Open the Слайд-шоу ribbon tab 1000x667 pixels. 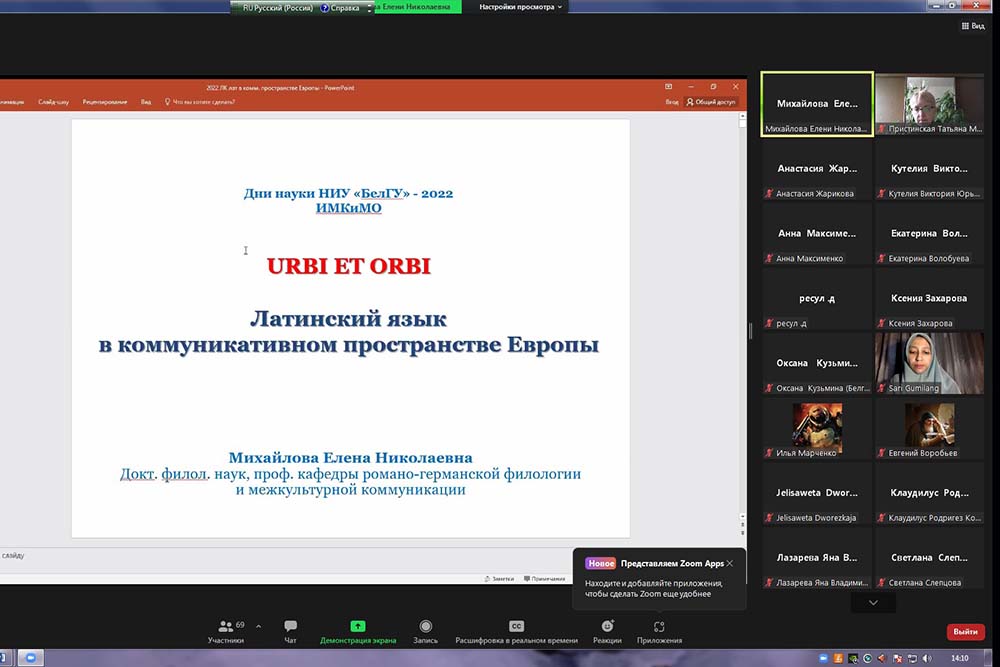pyautogui.click(x=53, y=101)
